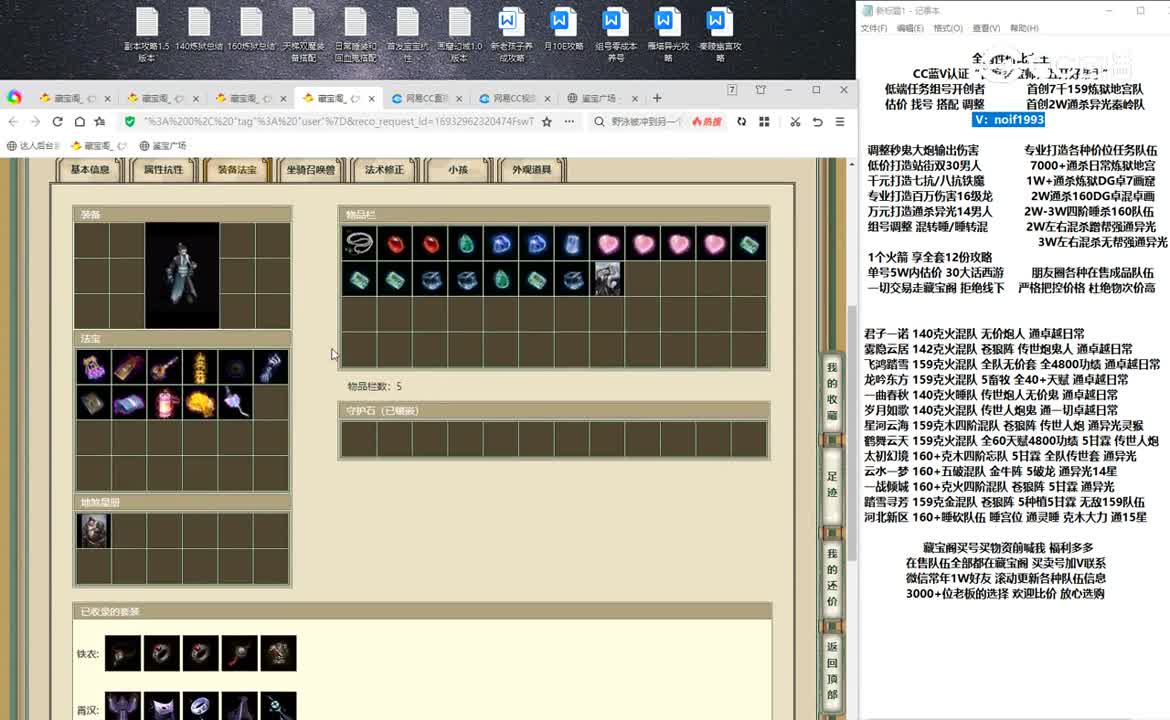Select the golden pagoda artifact in 法宝
1170x720 pixels.
[x=199, y=367]
